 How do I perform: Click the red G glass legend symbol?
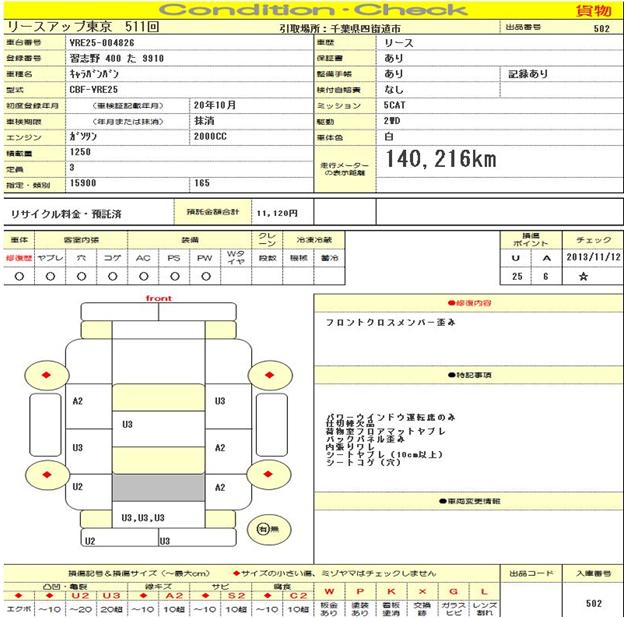tap(454, 592)
